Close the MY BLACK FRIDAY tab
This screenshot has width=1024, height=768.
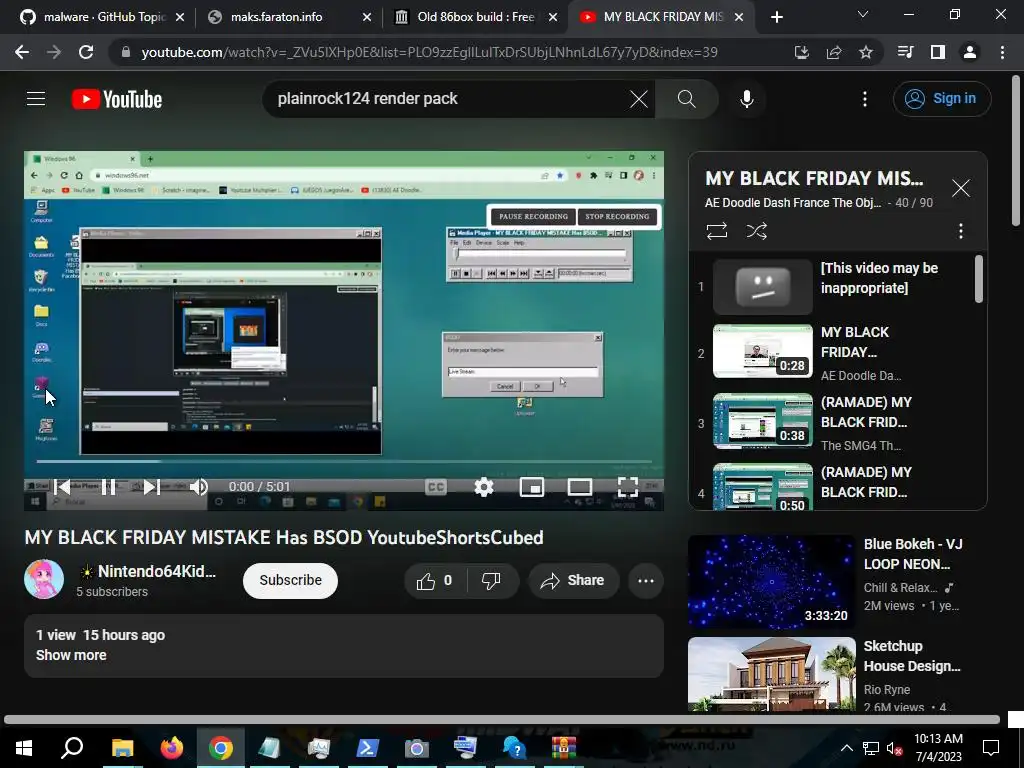tap(739, 17)
